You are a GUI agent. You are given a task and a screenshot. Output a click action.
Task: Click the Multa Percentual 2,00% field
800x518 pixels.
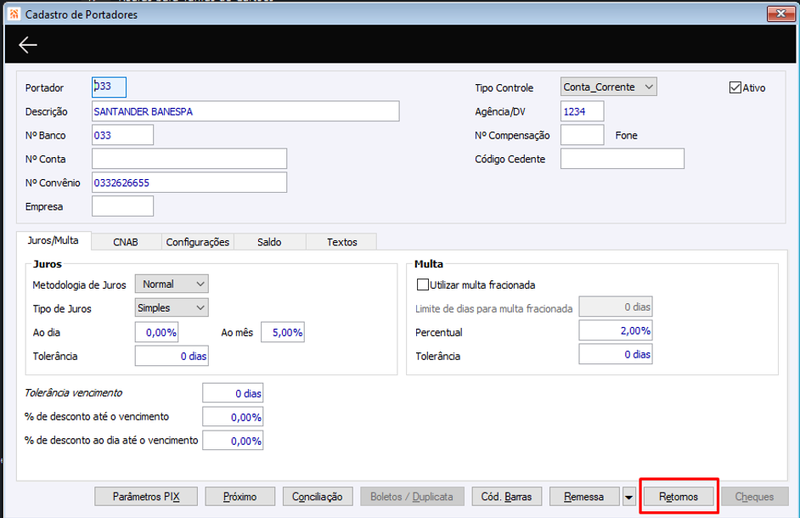pos(615,330)
